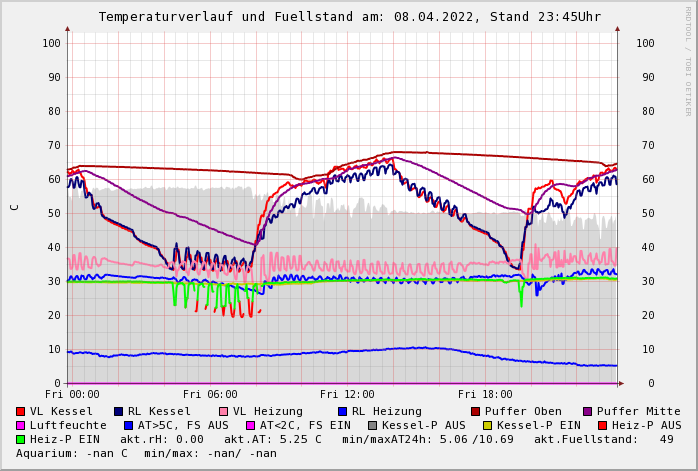Click the magenta Luftfeuchte legend swatch
The height and width of the screenshot is (471, 698).
tap(21, 425)
